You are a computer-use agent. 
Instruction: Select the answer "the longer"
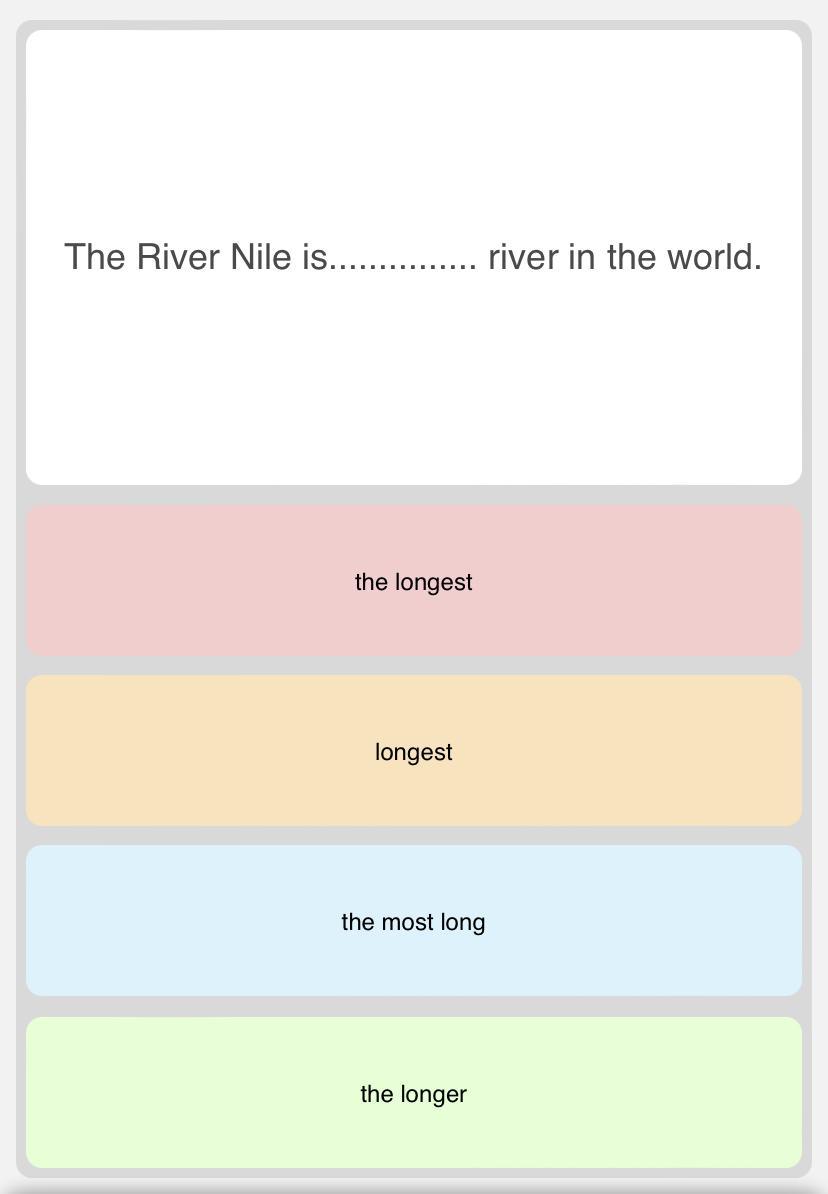coord(413,1094)
